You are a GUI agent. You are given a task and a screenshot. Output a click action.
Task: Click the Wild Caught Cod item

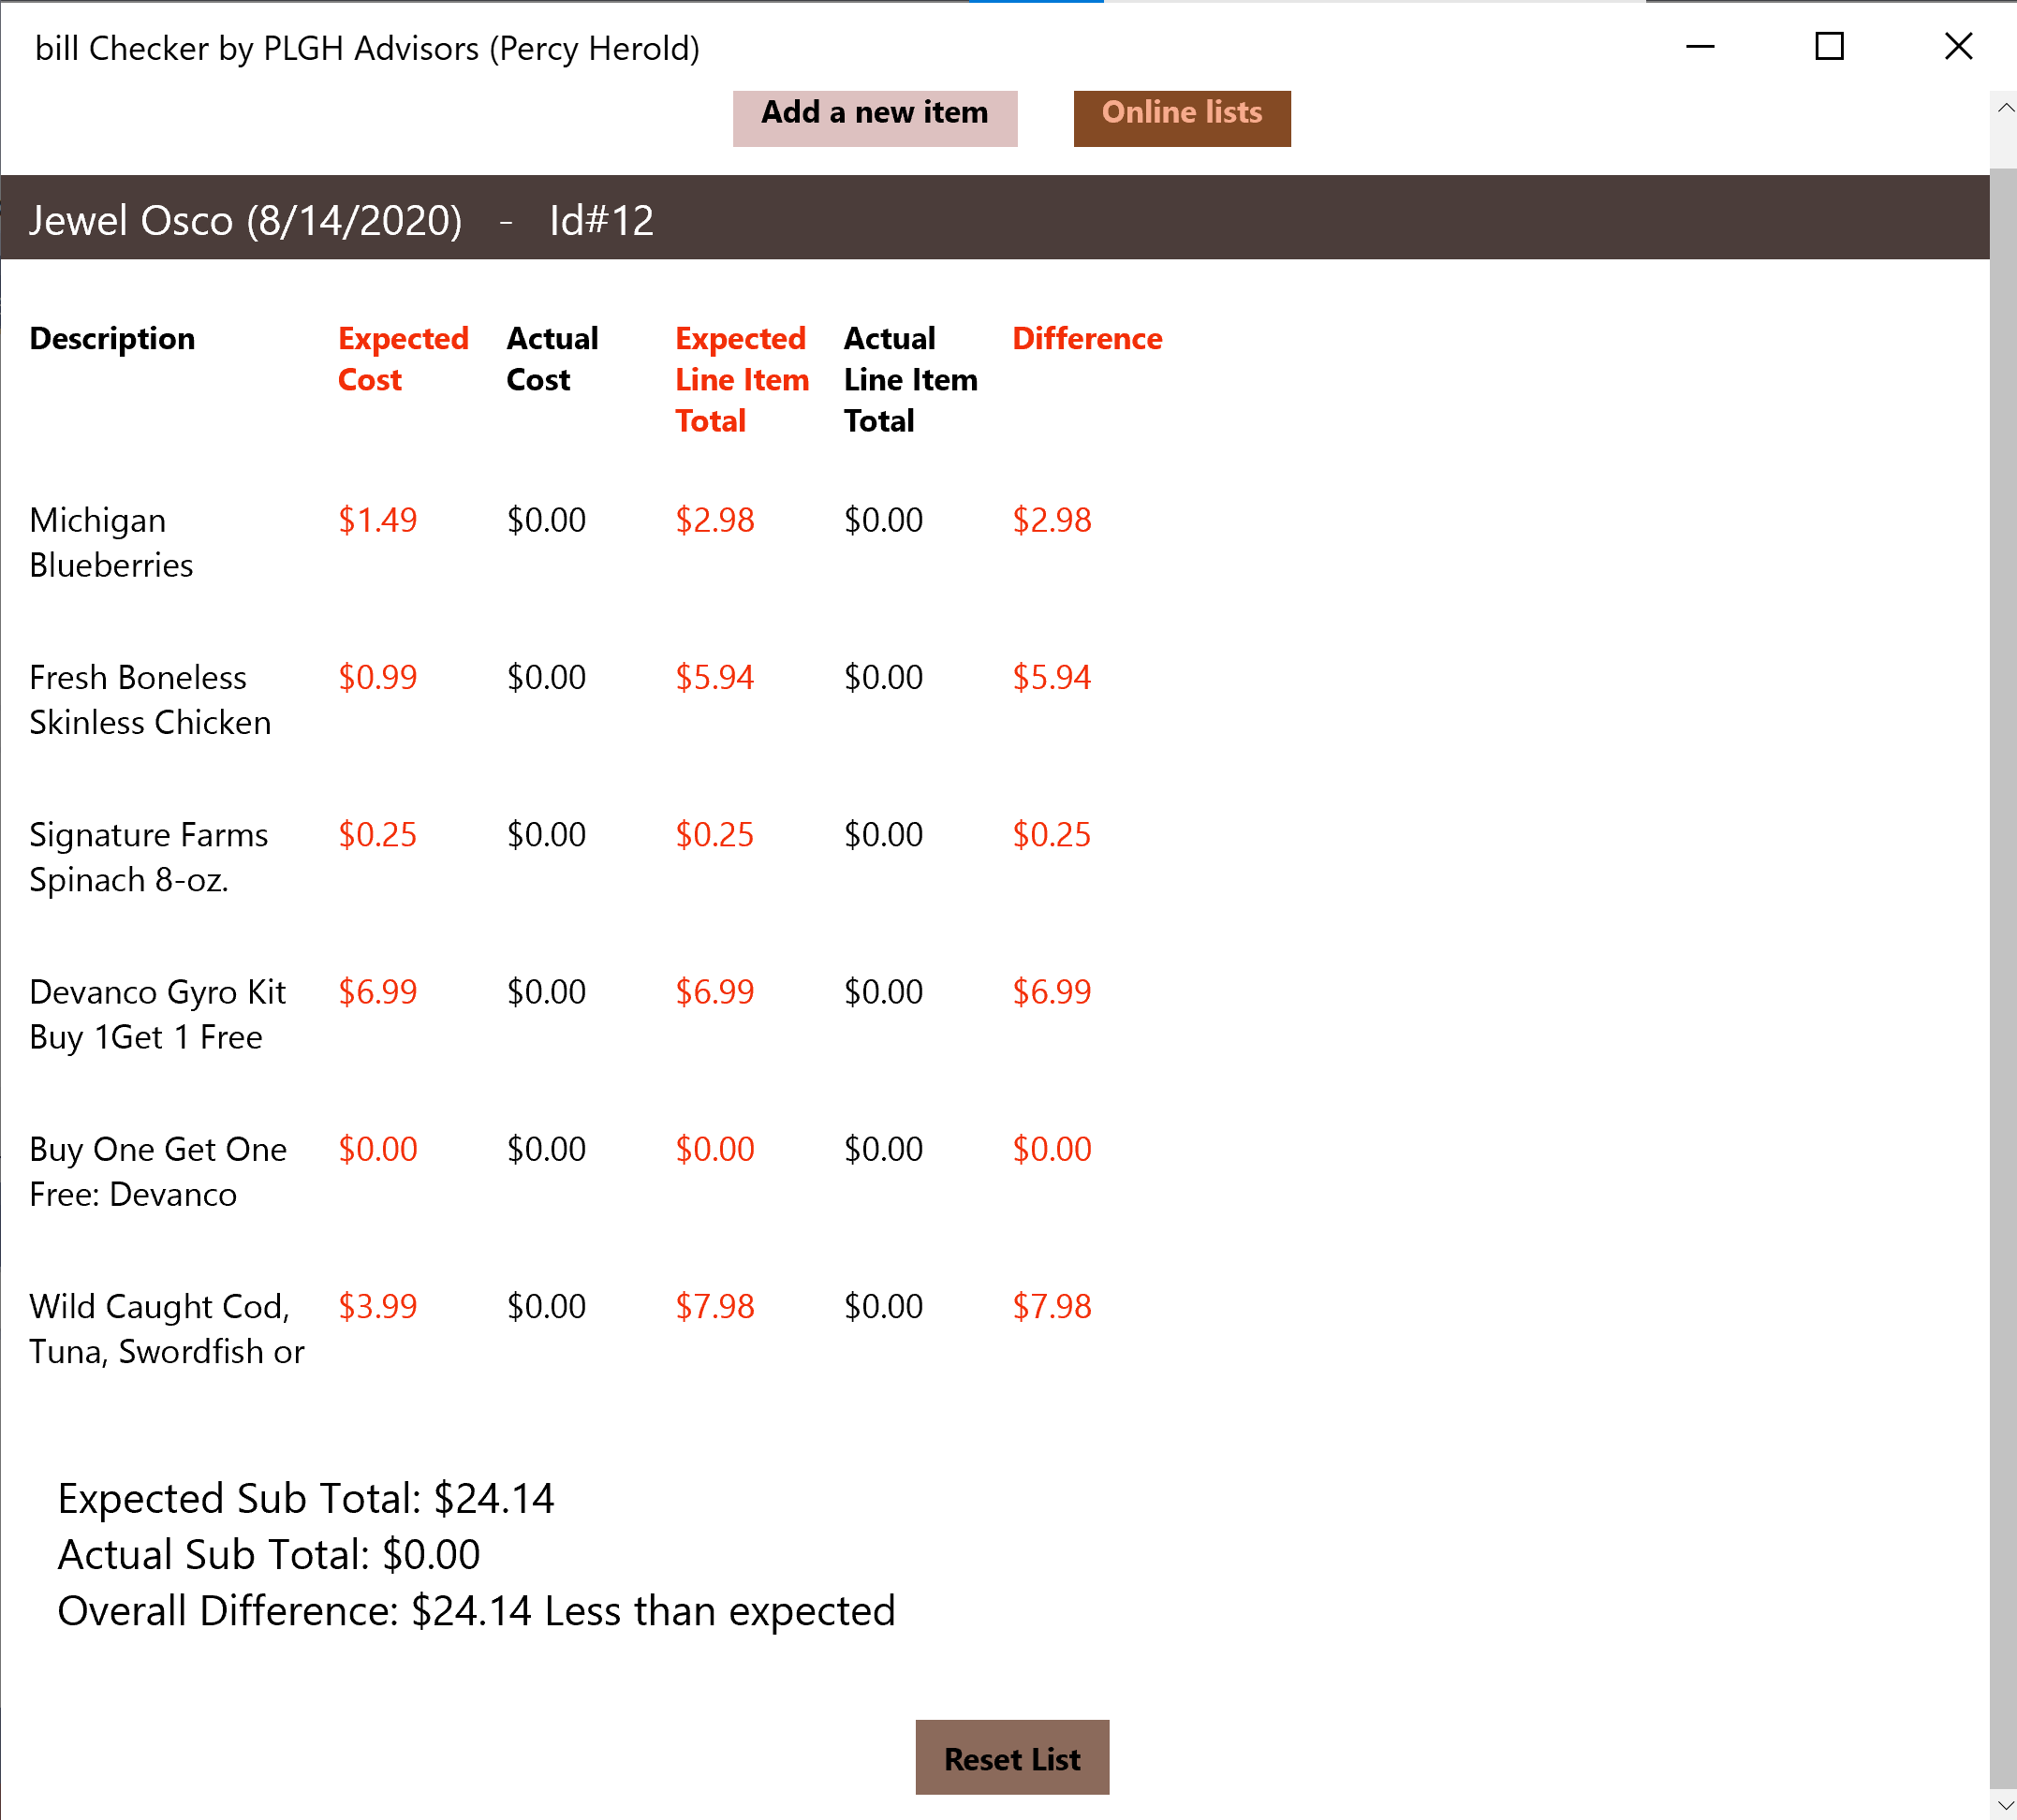coord(165,1328)
